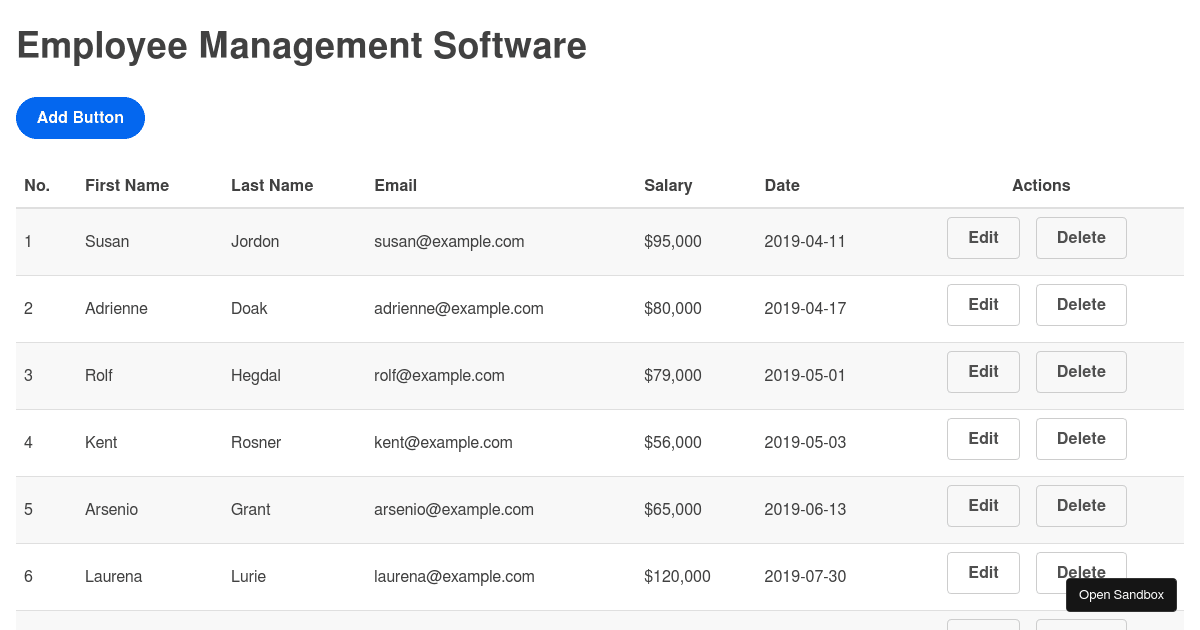Select the Date column header

[782, 185]
